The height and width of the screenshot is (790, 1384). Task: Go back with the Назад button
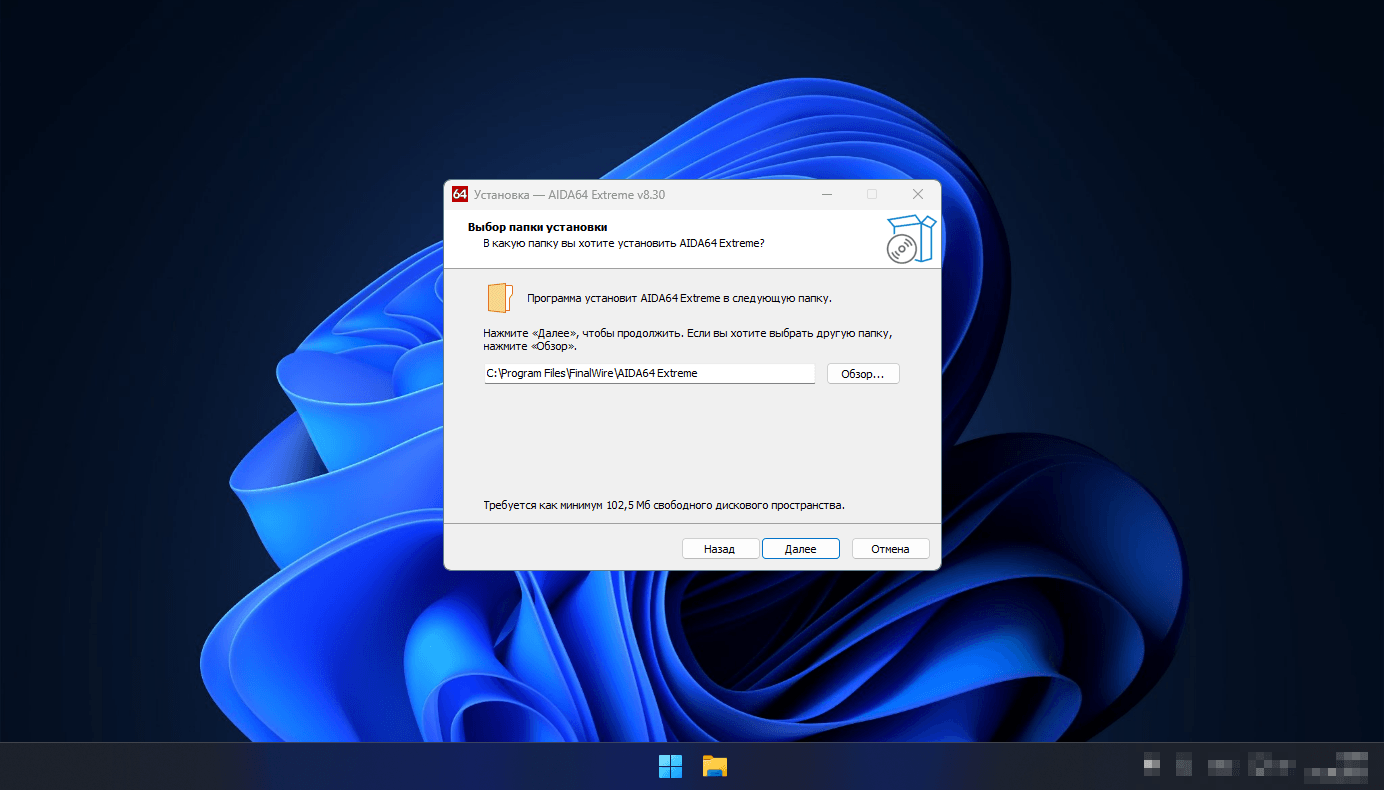point(719,549)
